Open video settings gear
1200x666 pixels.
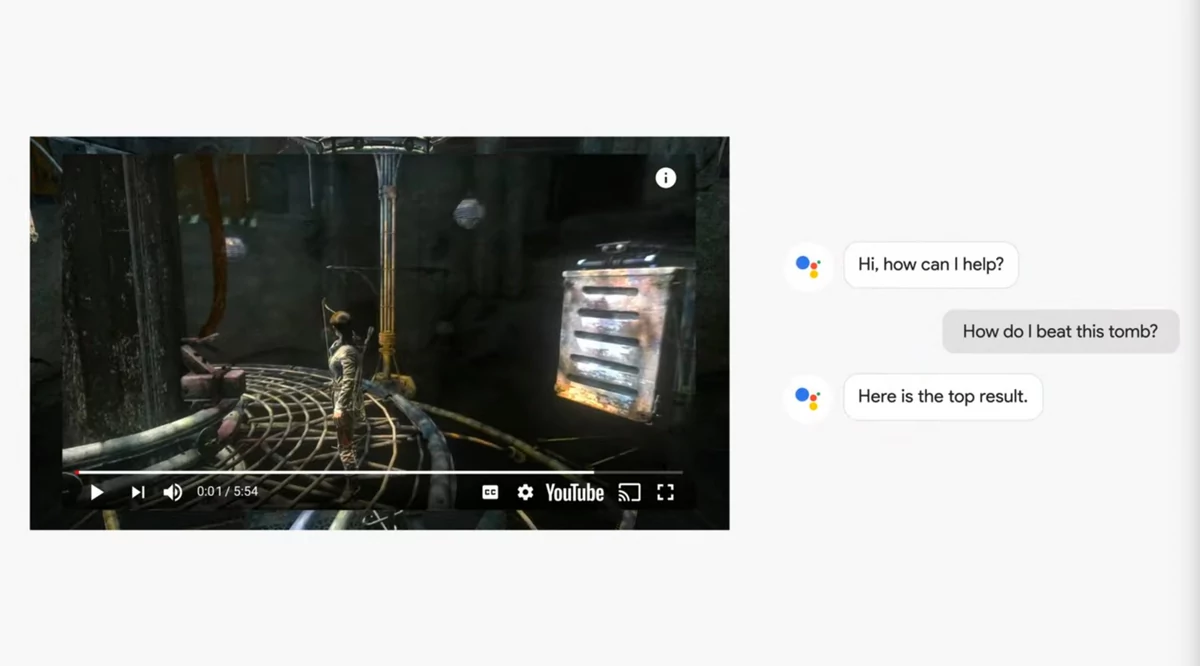pos(525,492)
